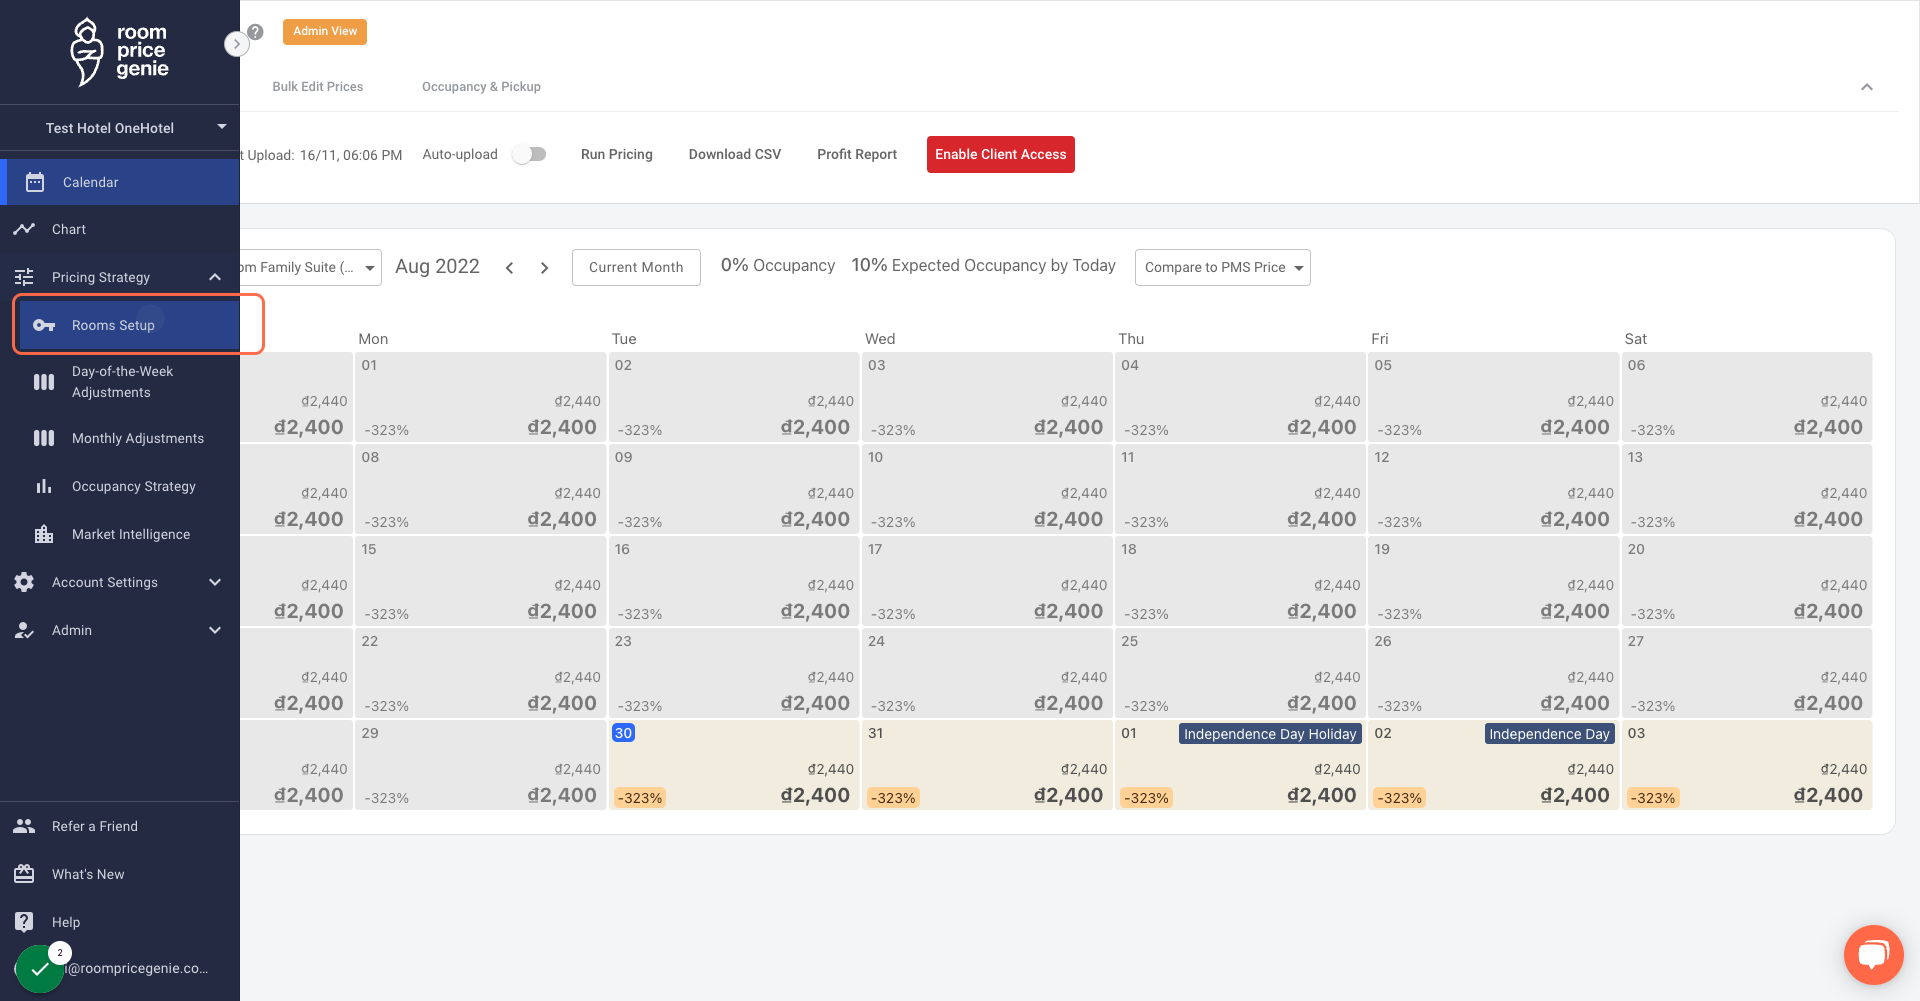
Task: Click the Refer a Friend people icon
Action: pos(24,826)
